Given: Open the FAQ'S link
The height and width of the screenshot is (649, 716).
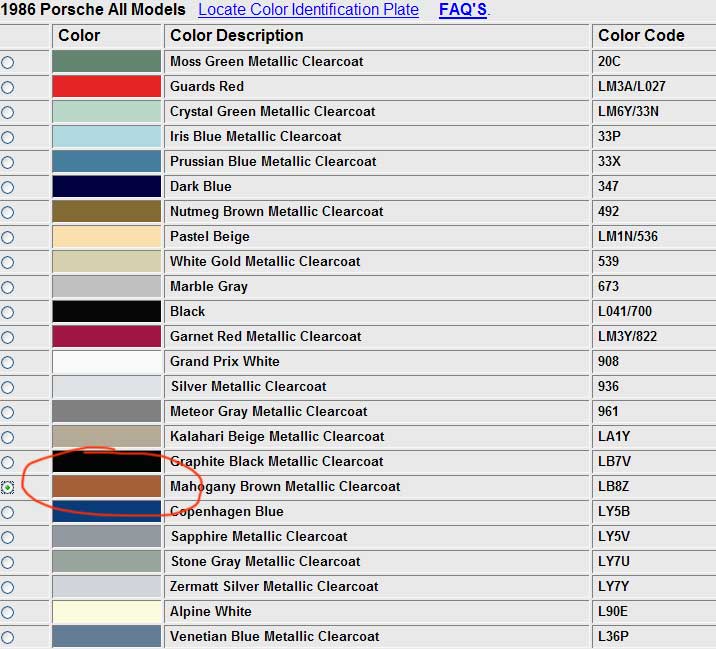Looking at the screenshot, I should click(x=463, y=10).
